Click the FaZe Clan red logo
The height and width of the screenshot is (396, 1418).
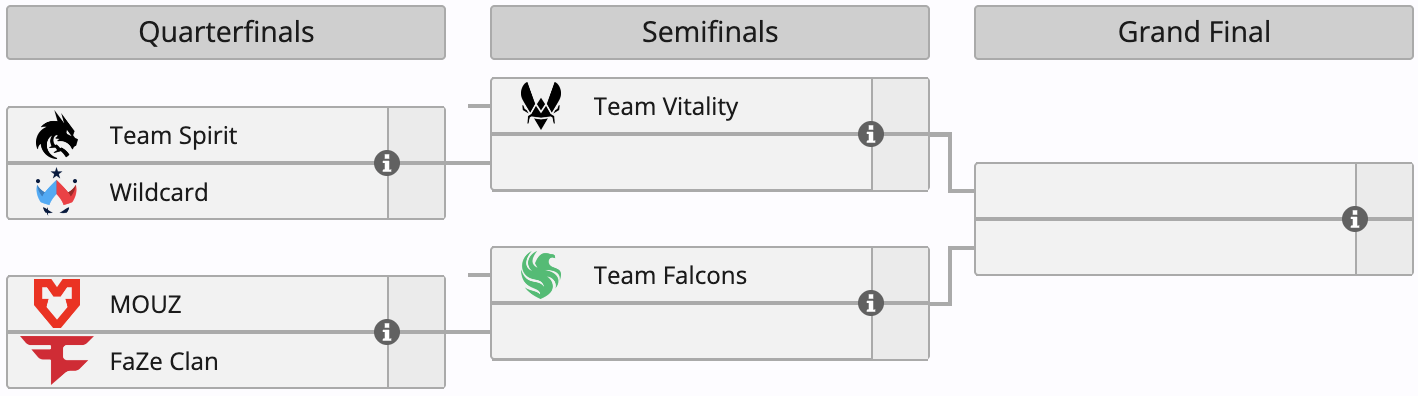pyautogui.click(x=57, y=361)
